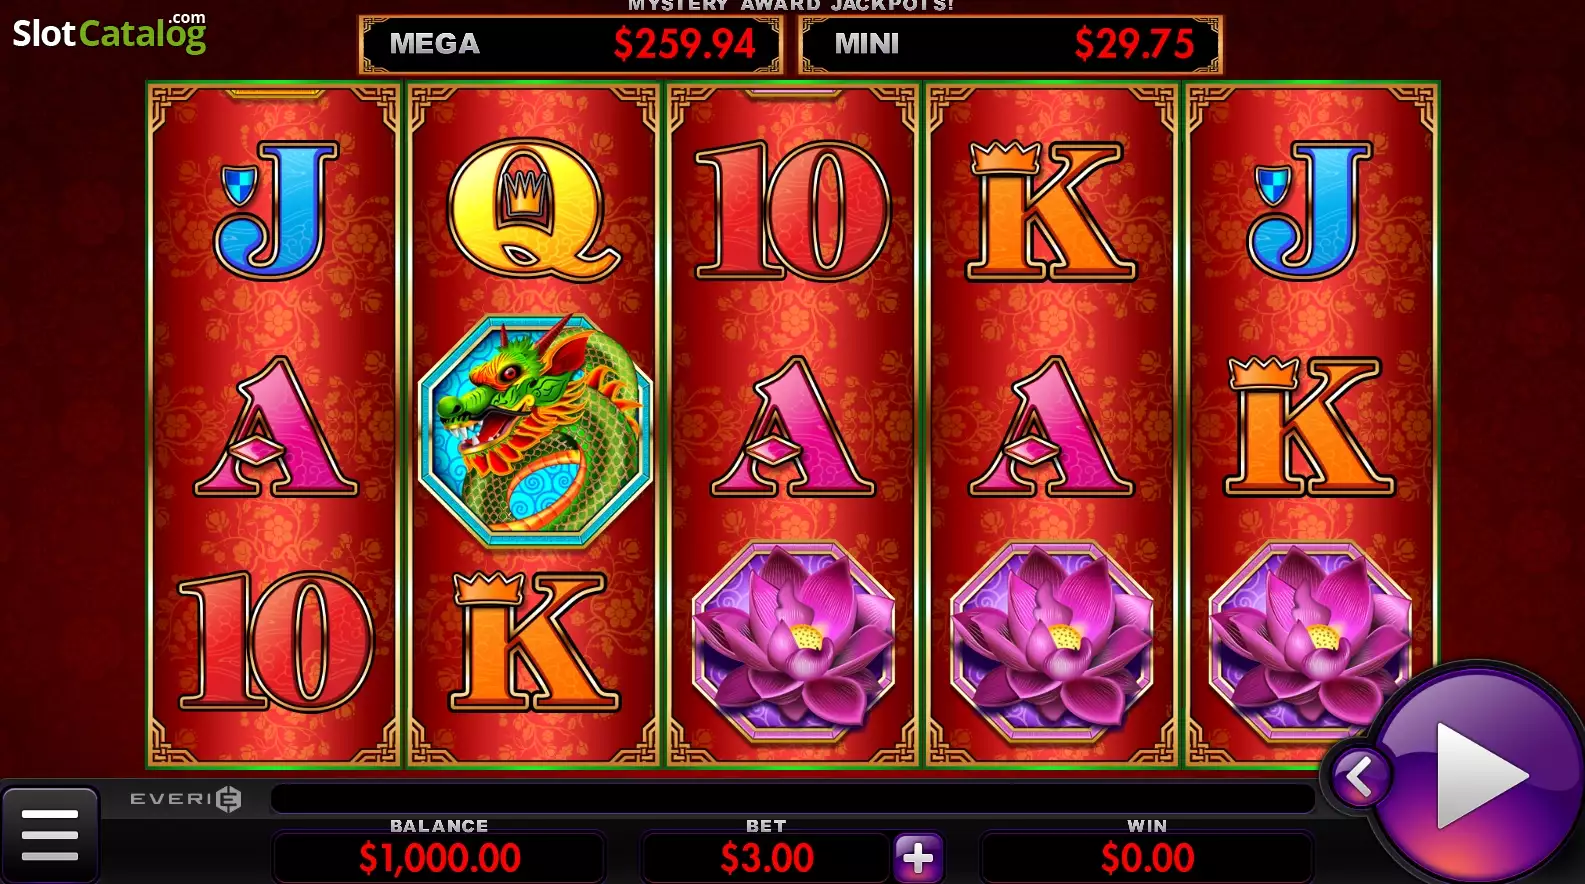1585x884 pixels.
Task: Expand options with the left chevron
Action: pos(1359,776)
